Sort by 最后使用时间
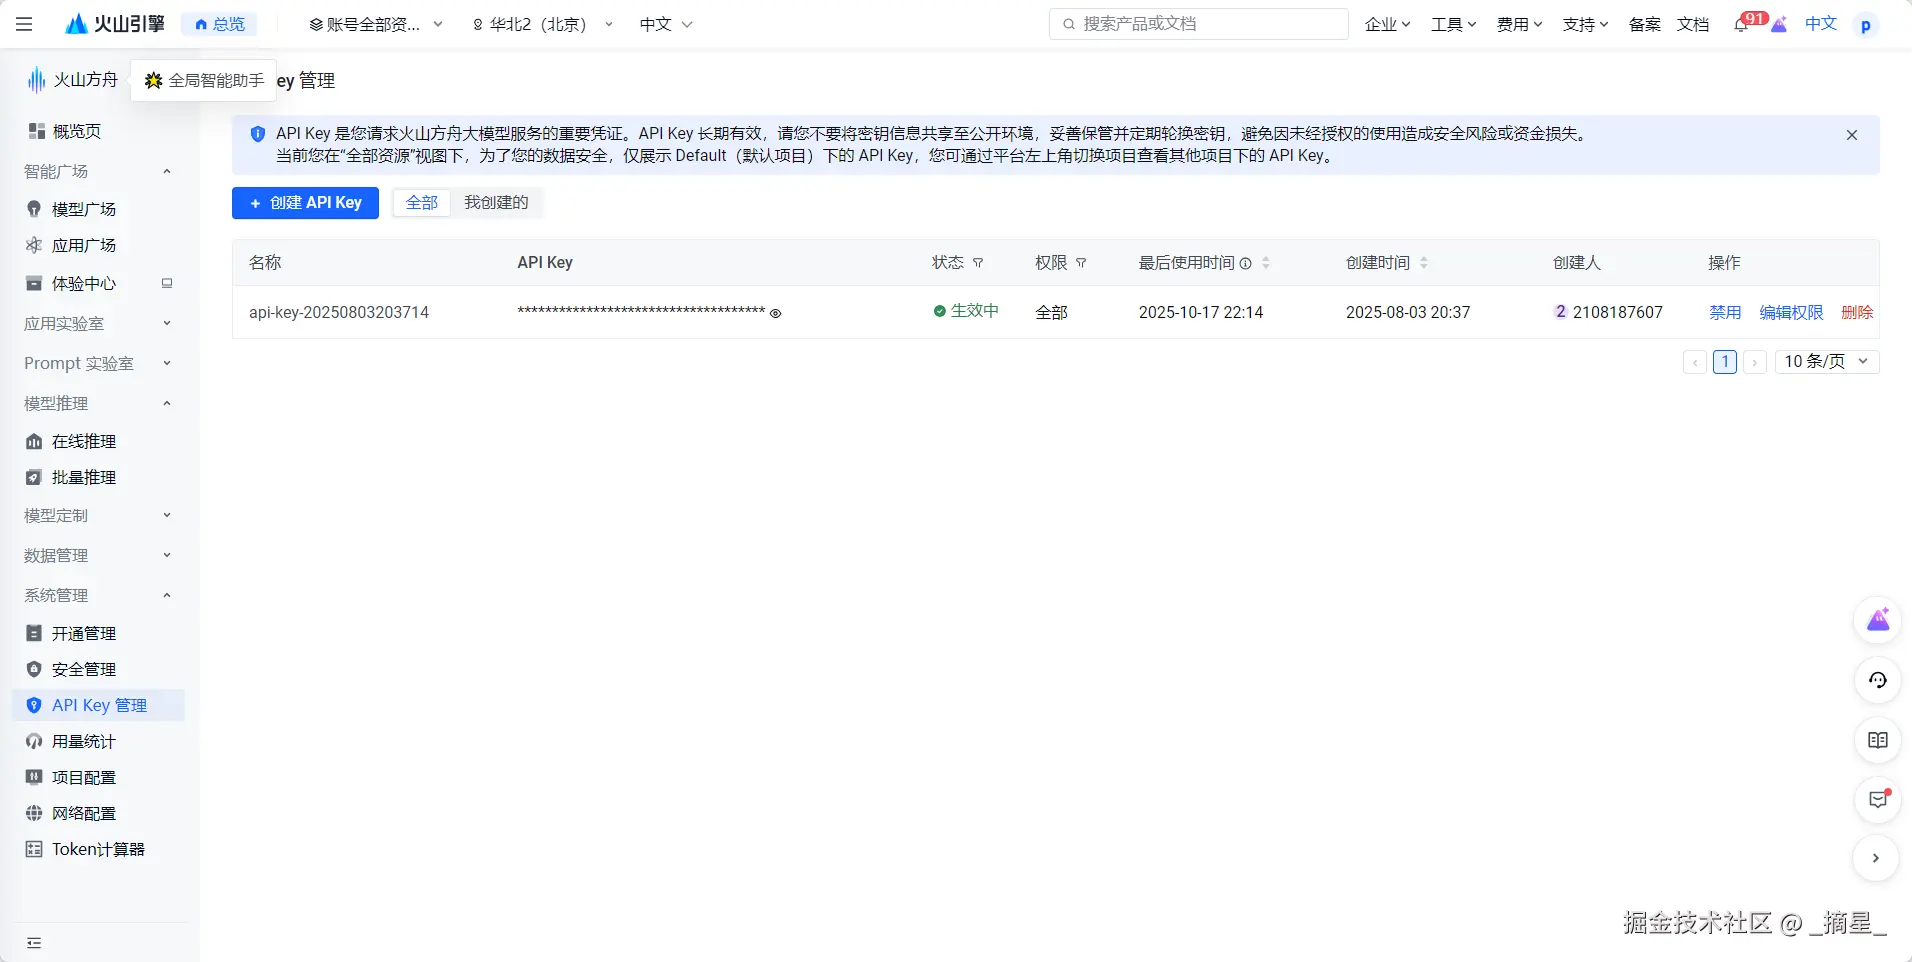Image resolution: width=1912 pixels, height=962 pixels. pyautogui.click(x=1266, y=263)
